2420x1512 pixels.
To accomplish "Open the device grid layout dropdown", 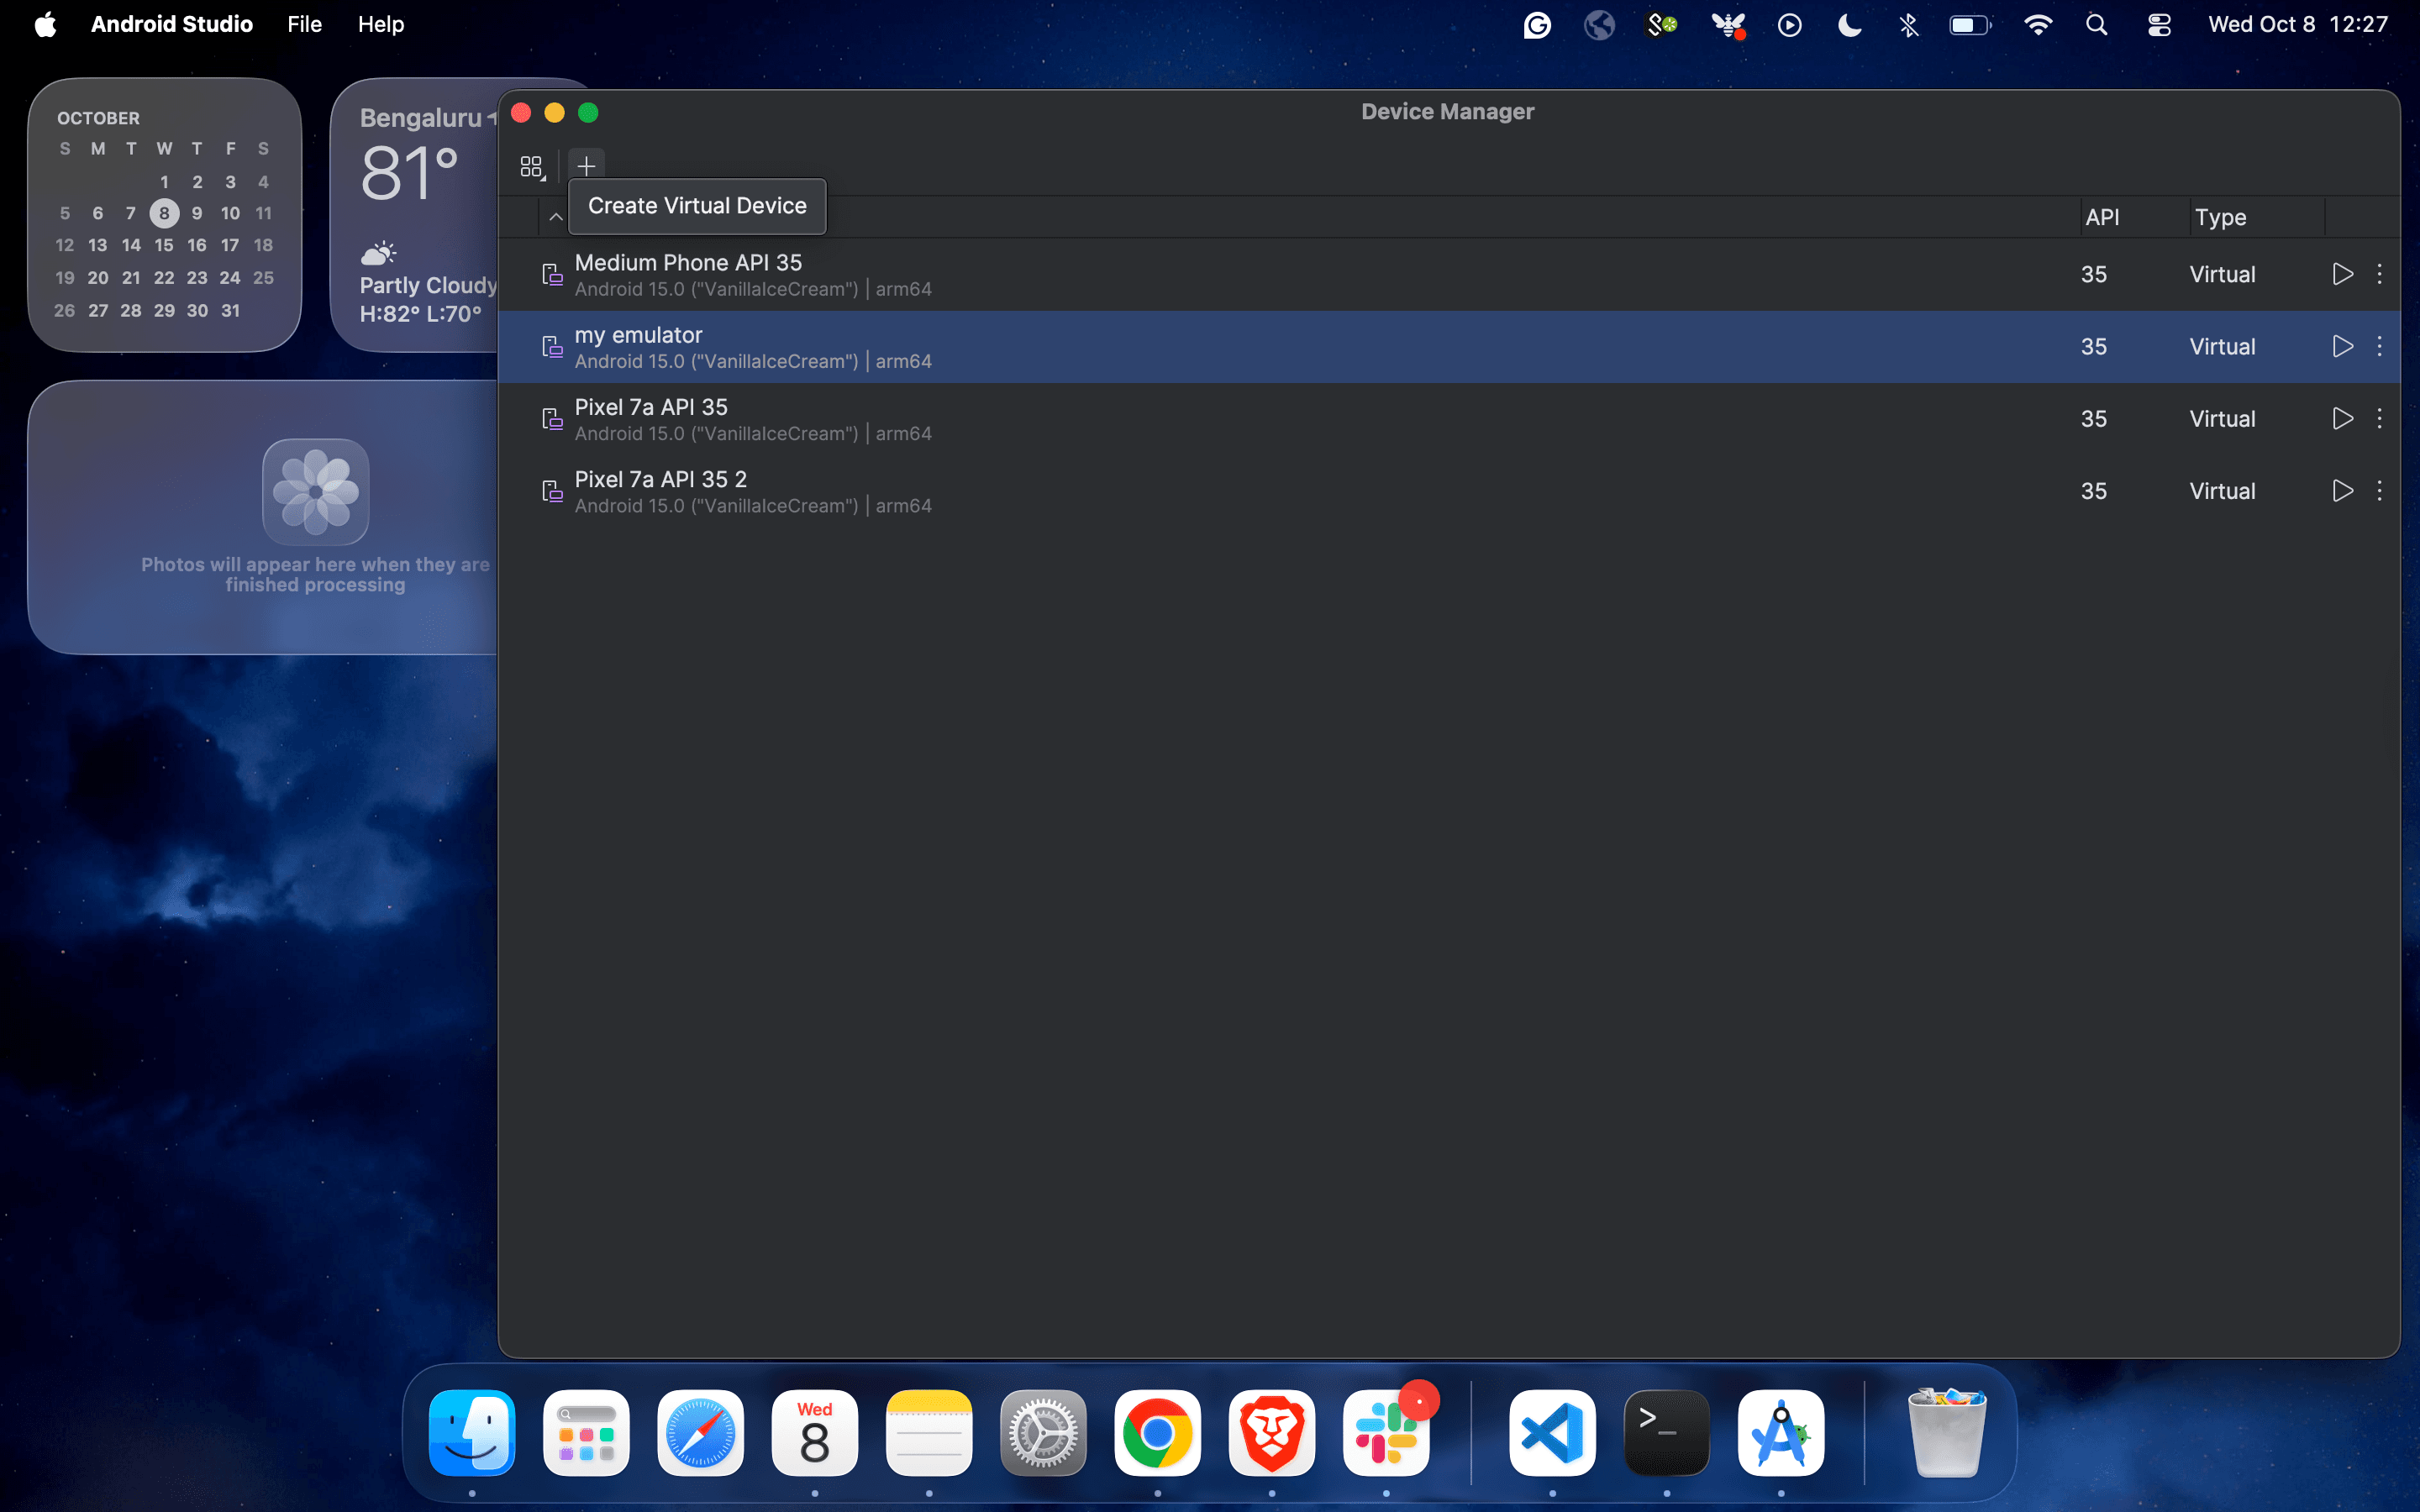I will click(532, 166).
